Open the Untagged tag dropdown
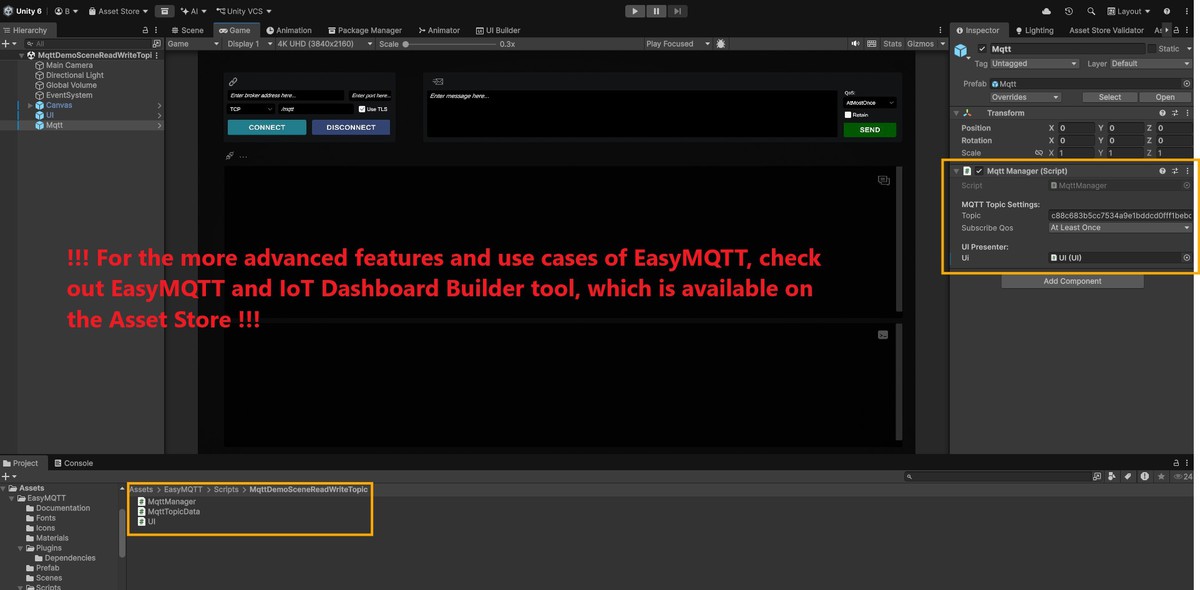The width and height of the screenshot is (1200, 590). (1034, 63)
